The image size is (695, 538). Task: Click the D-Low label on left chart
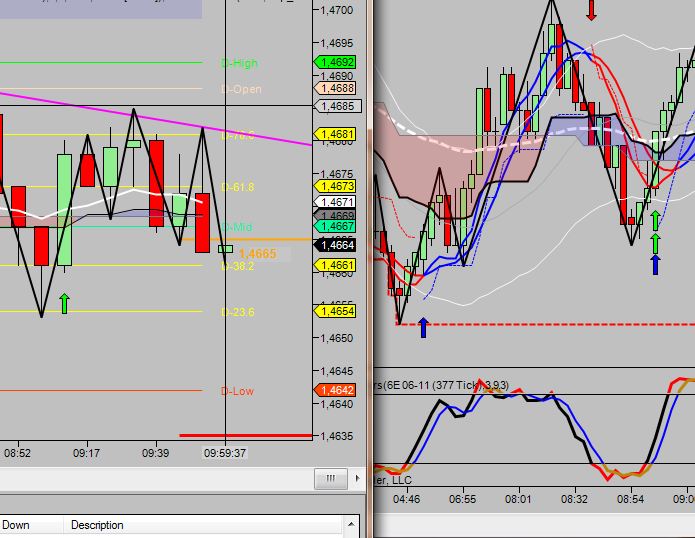click(237, 391)
